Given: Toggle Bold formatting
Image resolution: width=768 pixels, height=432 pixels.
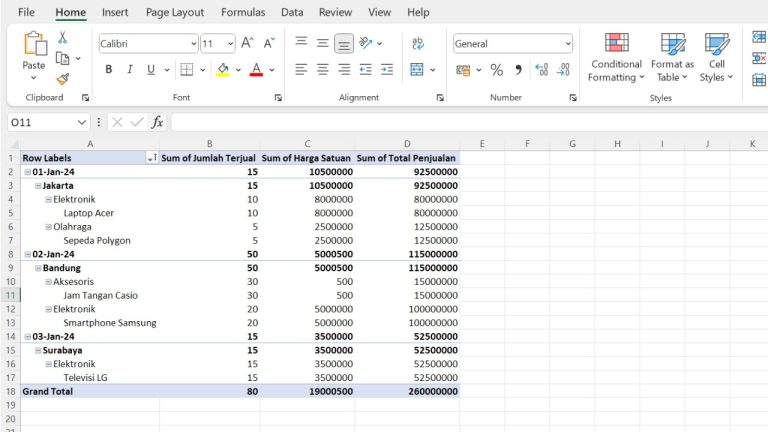Looking at the screenshot, I should coord(109,70).
